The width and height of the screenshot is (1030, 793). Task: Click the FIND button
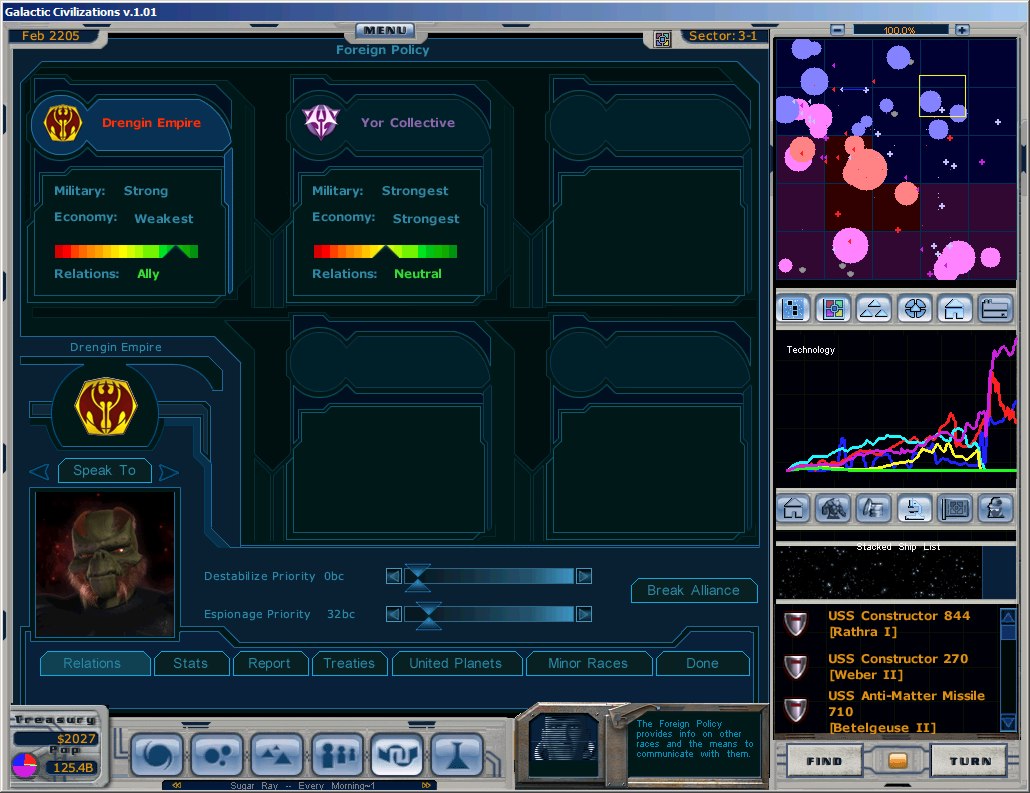(824, 761)
